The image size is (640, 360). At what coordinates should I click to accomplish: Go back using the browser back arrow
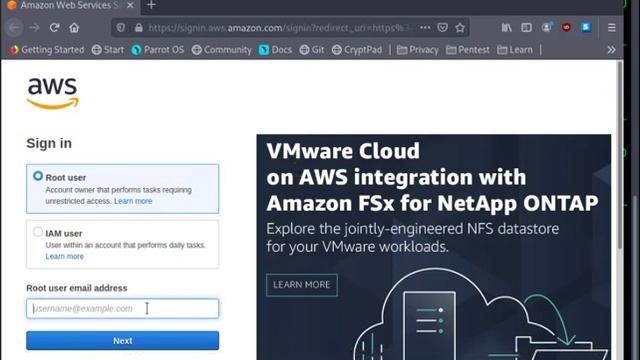coord(15,28)
